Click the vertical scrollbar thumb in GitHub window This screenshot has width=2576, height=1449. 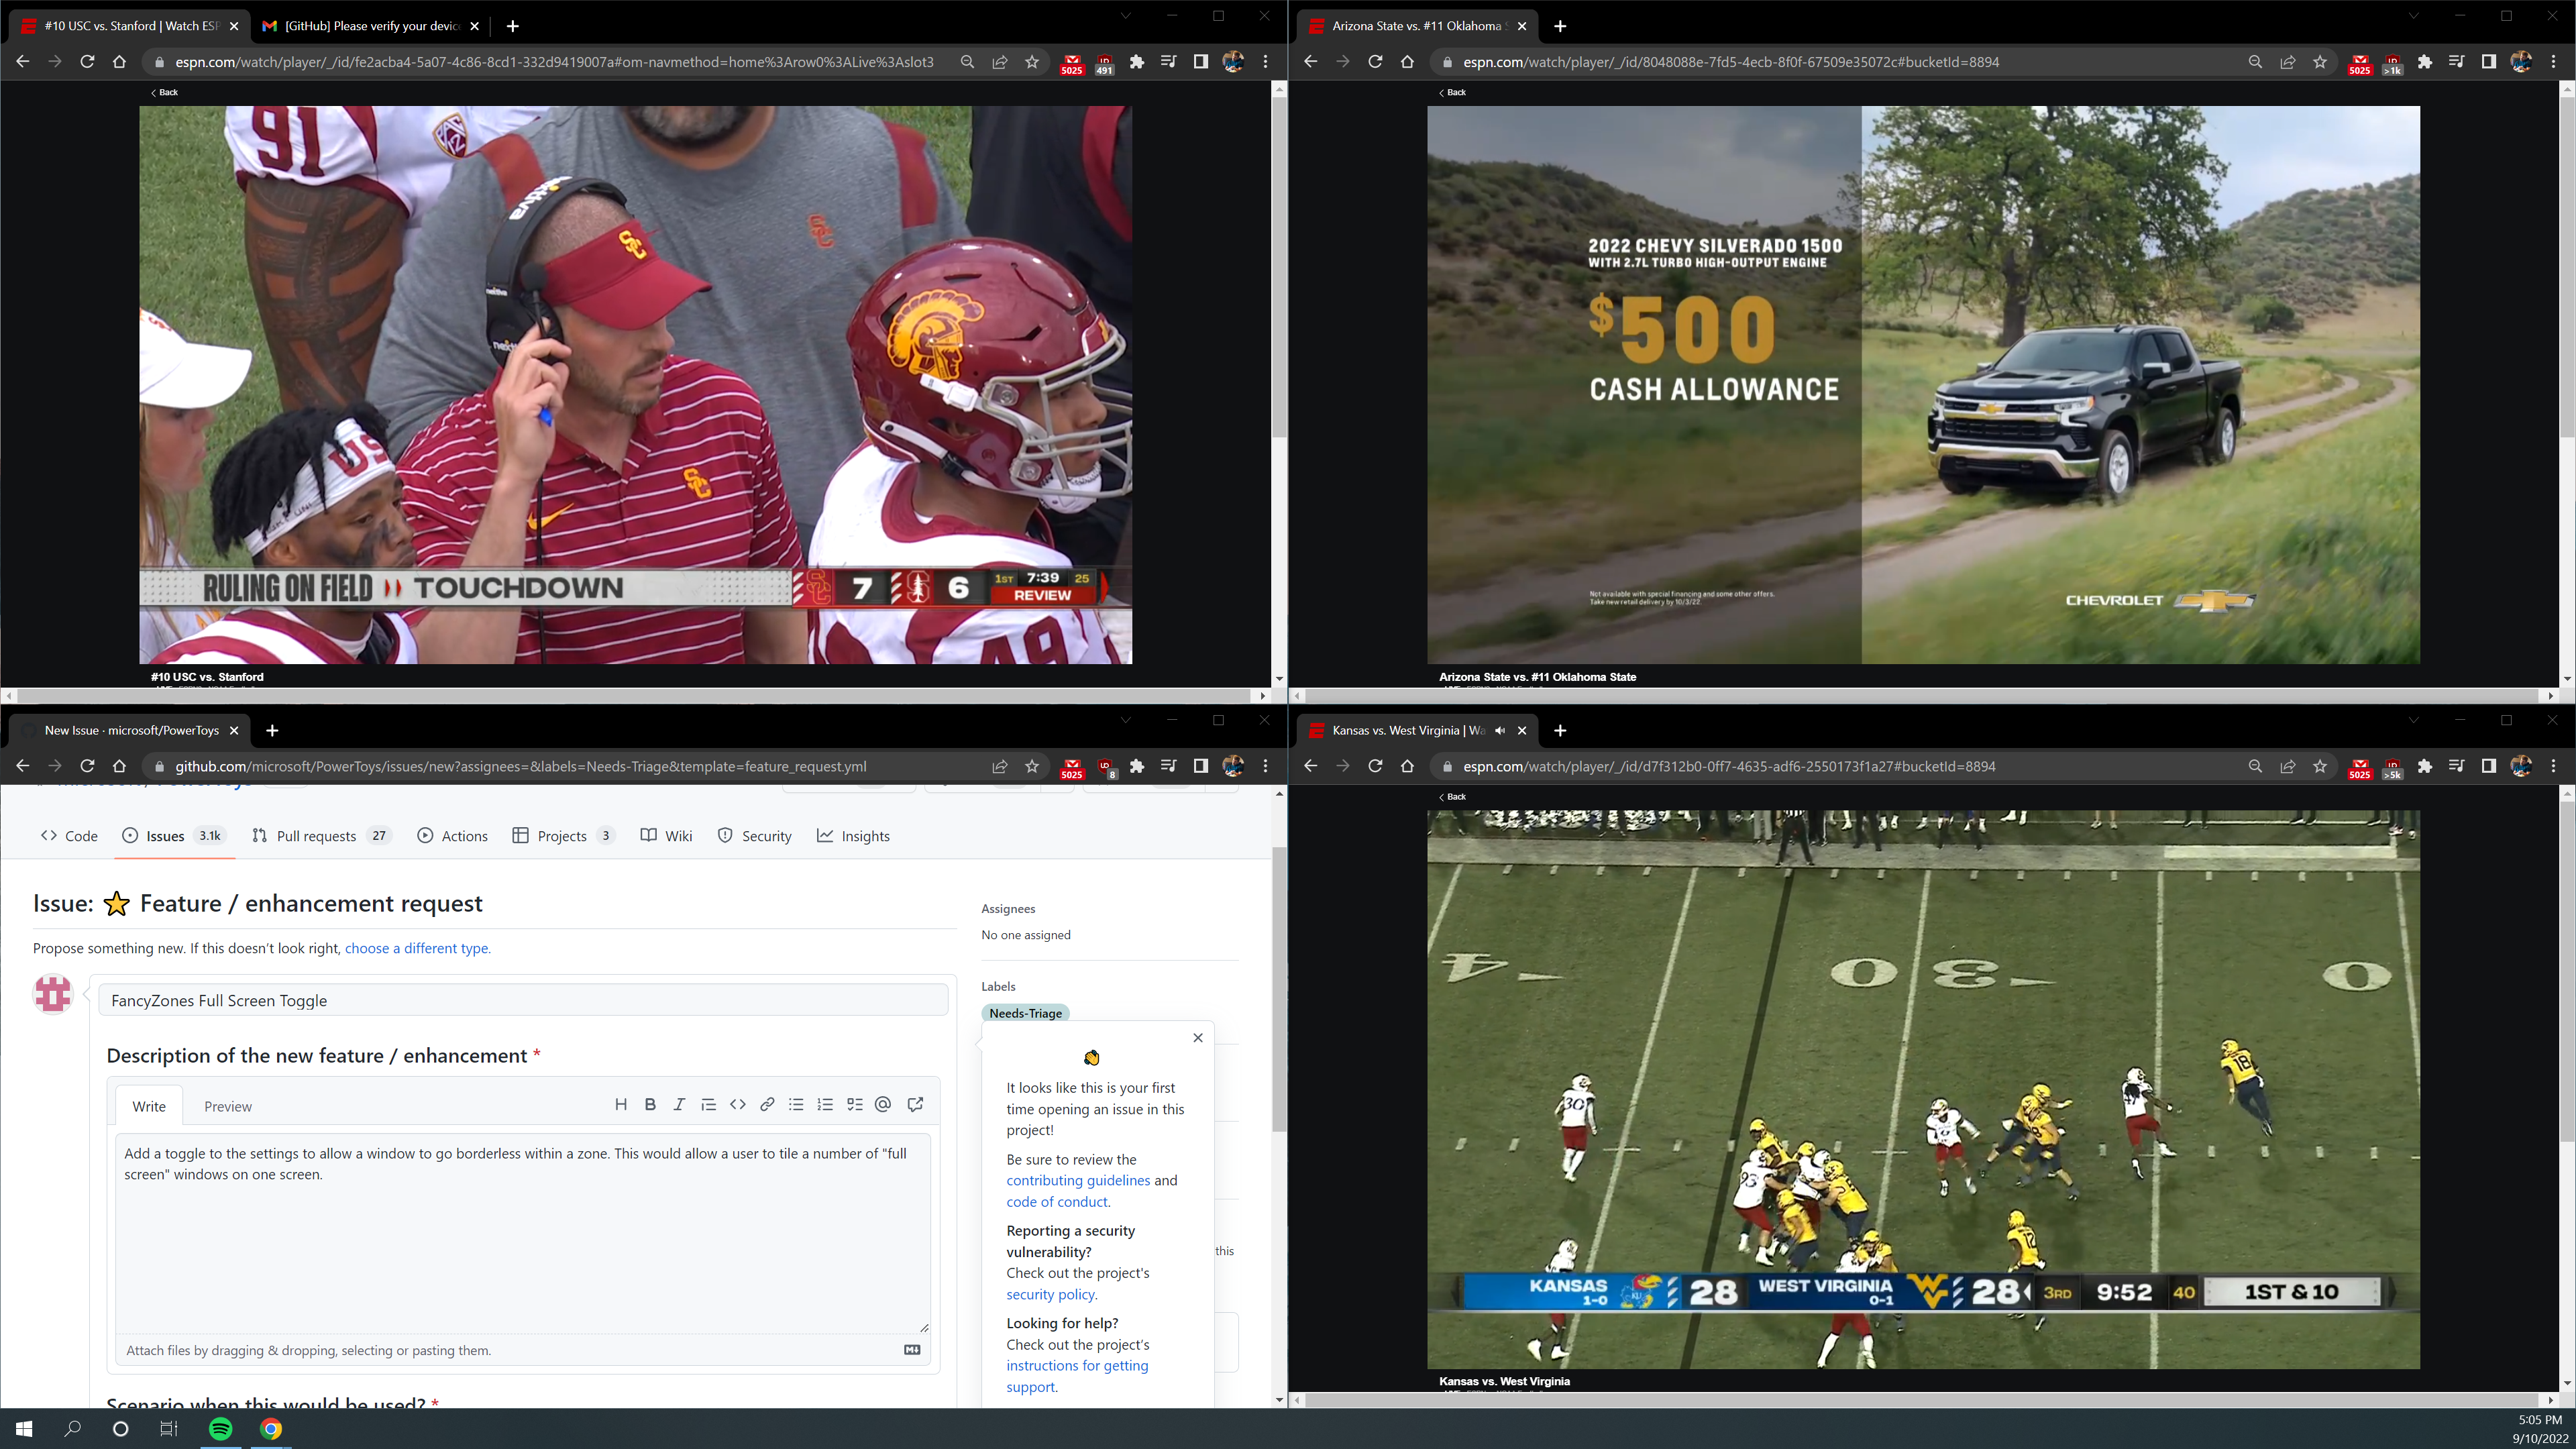point(1279,990)
